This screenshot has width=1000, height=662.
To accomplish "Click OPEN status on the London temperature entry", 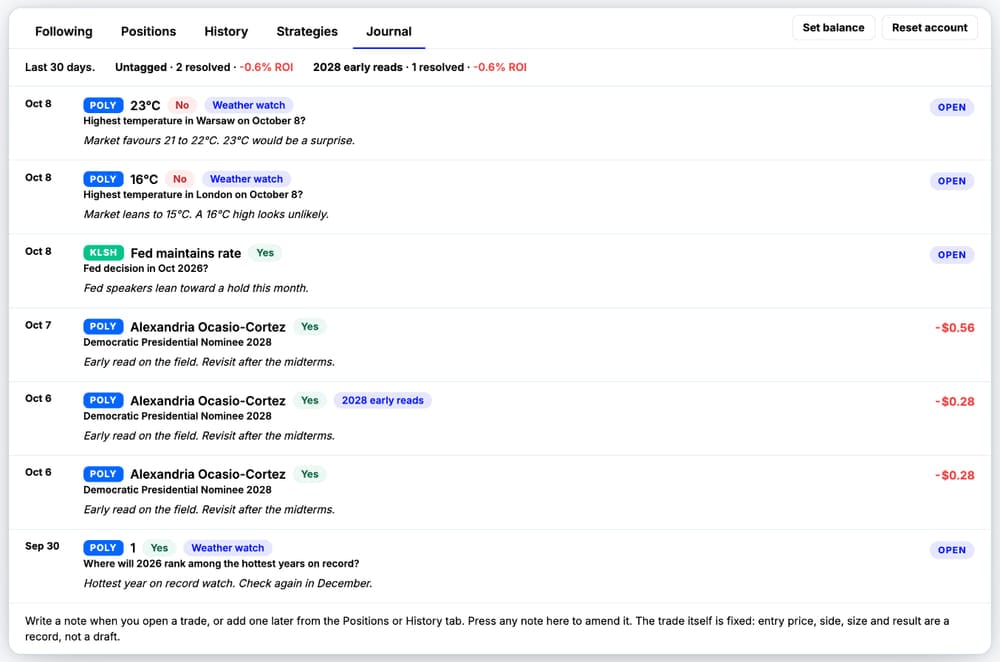I will [952, 181].
